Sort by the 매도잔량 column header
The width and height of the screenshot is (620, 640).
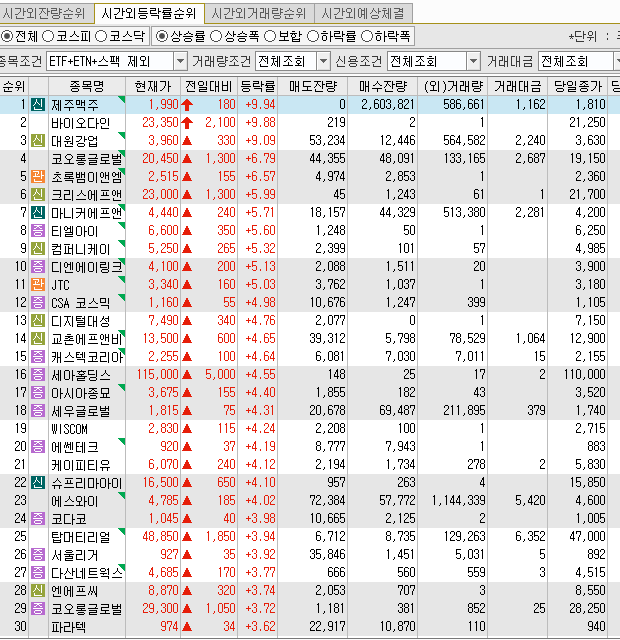[313, 86]
